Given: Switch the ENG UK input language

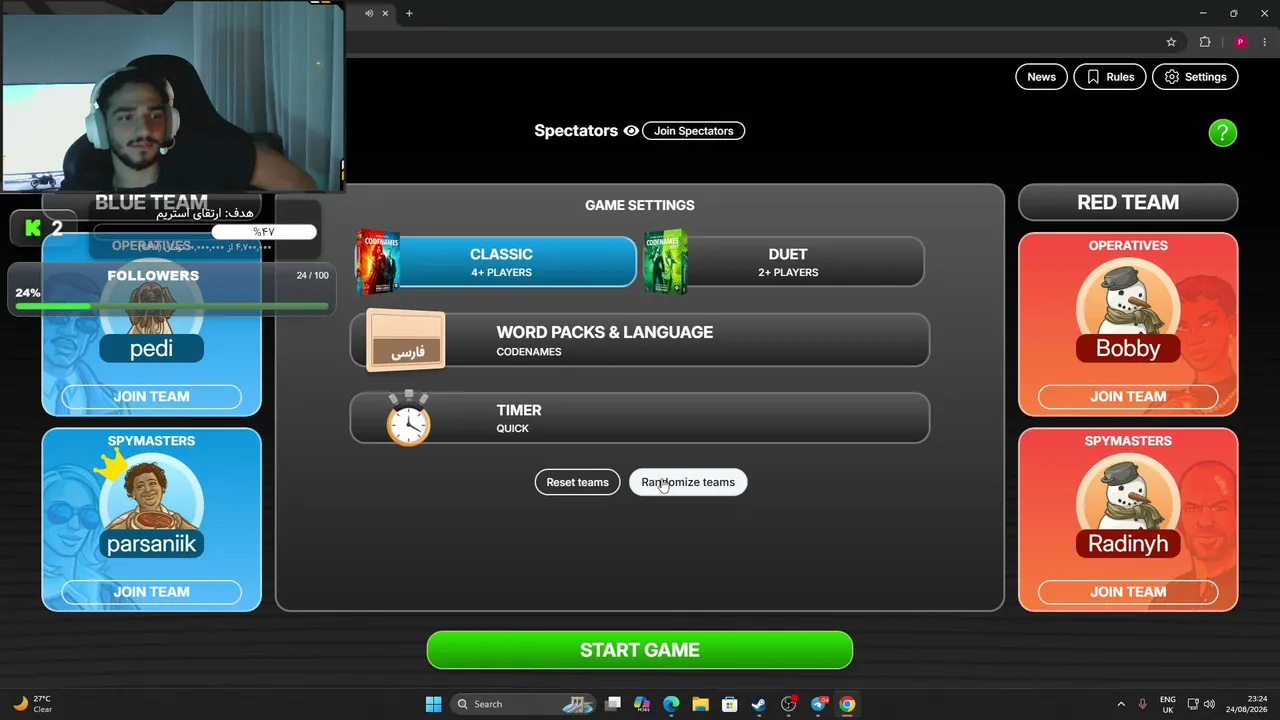Looking at the screenshot, I should tap(1168, 704).
